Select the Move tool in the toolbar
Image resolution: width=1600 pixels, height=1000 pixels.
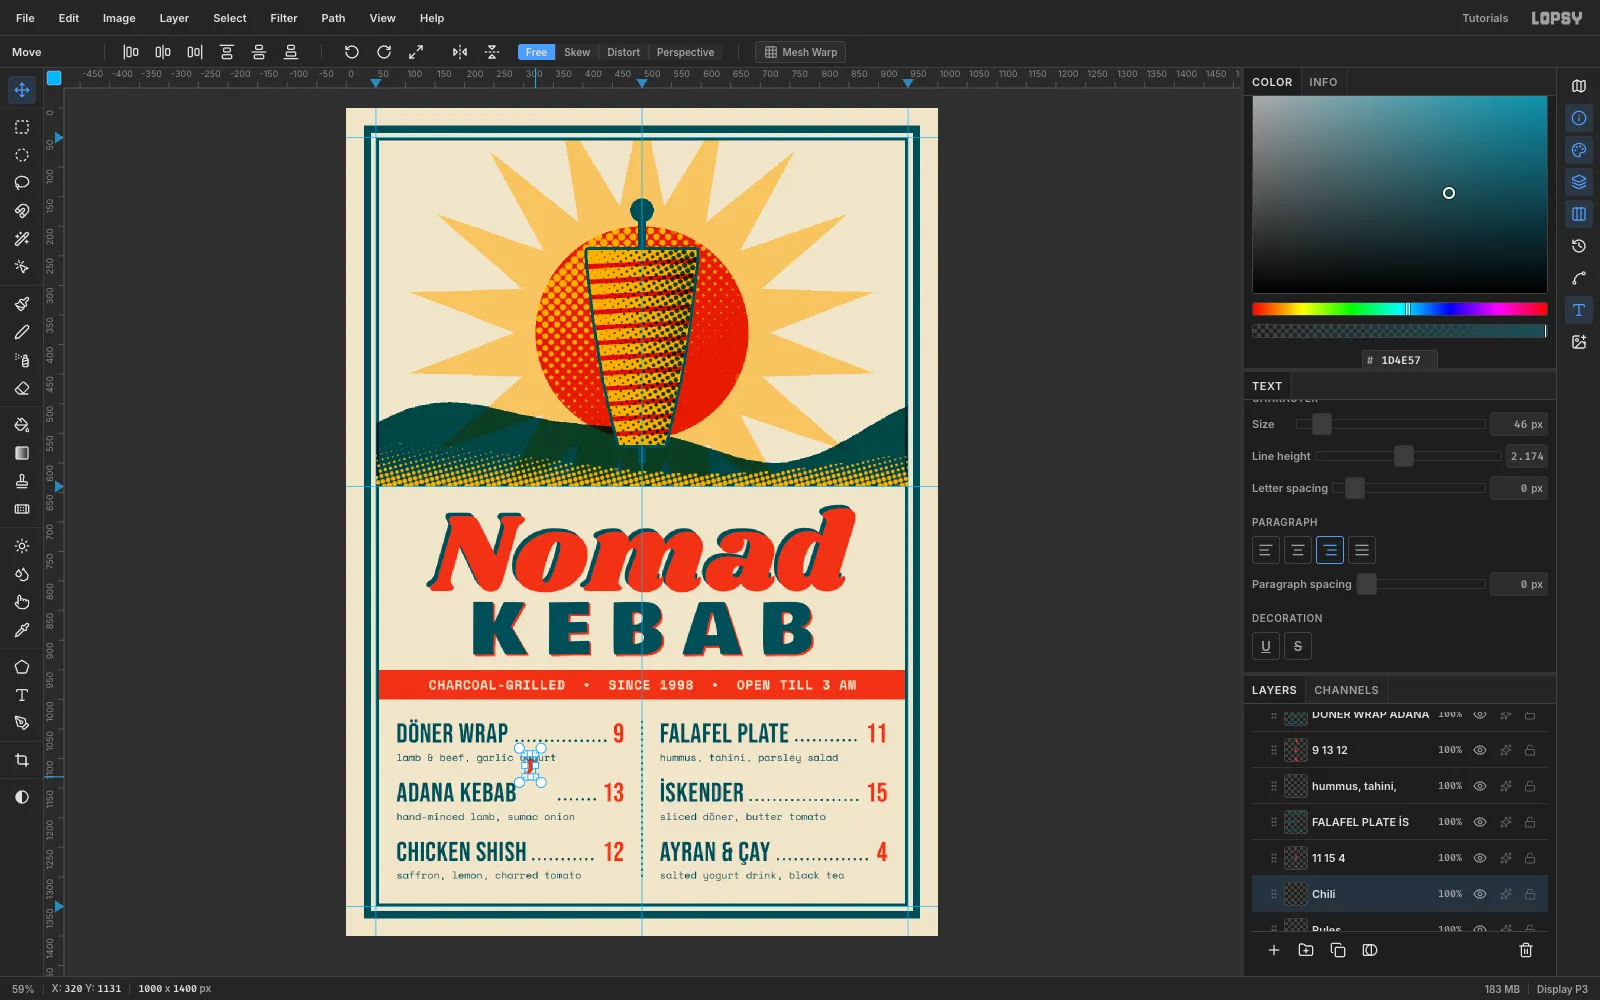[22, 90]
